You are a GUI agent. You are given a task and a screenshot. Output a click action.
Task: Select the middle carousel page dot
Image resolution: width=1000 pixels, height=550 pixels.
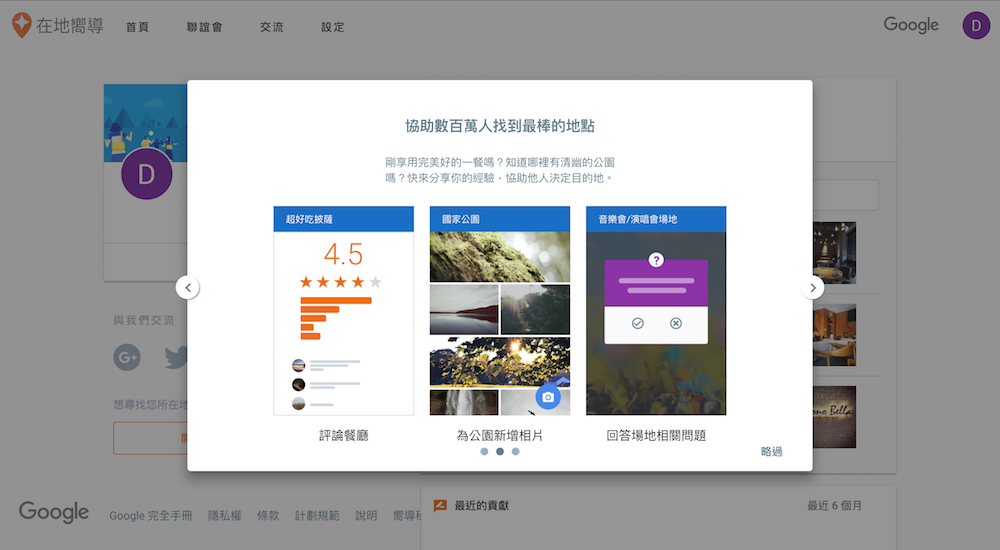(x=500, y=451)
